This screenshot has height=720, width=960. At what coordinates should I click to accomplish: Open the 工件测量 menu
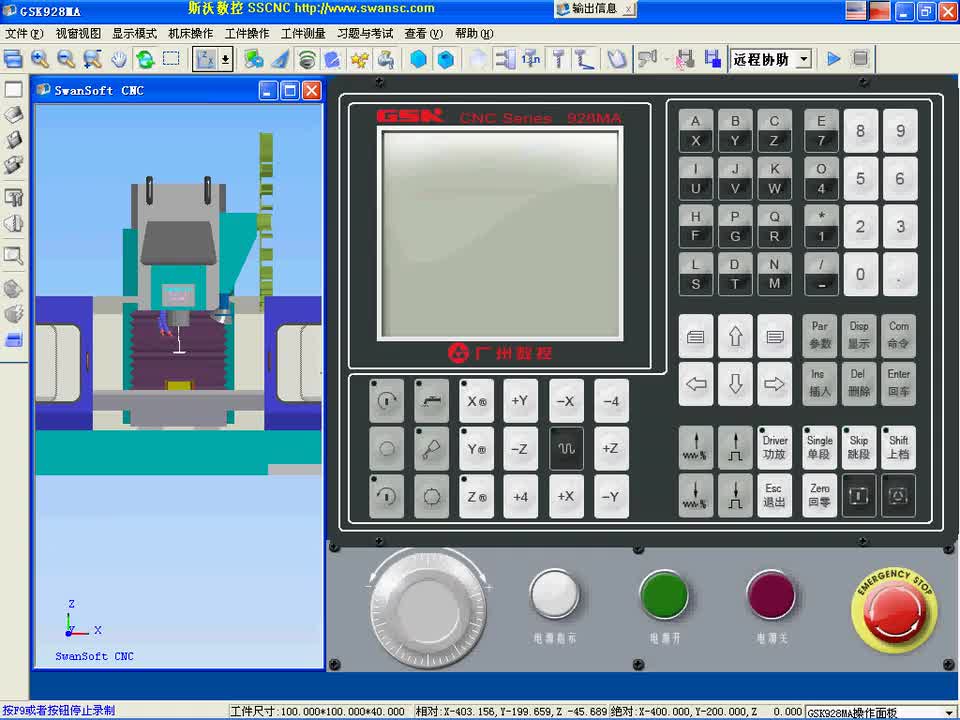click(304, 33)
